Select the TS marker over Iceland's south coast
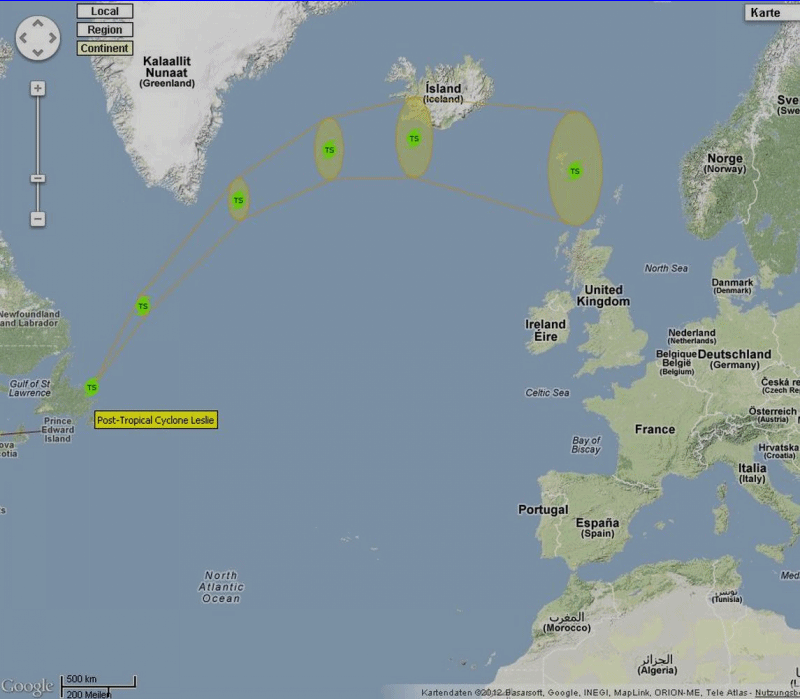 [414, 138]
